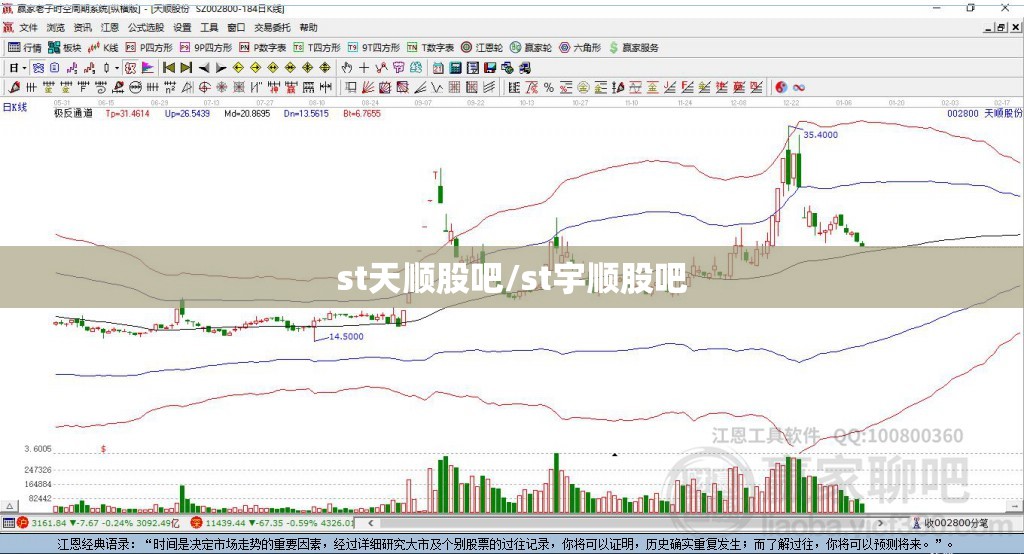
Task: Expand the 日 period dropdown arrow
Action: point(24,68)
